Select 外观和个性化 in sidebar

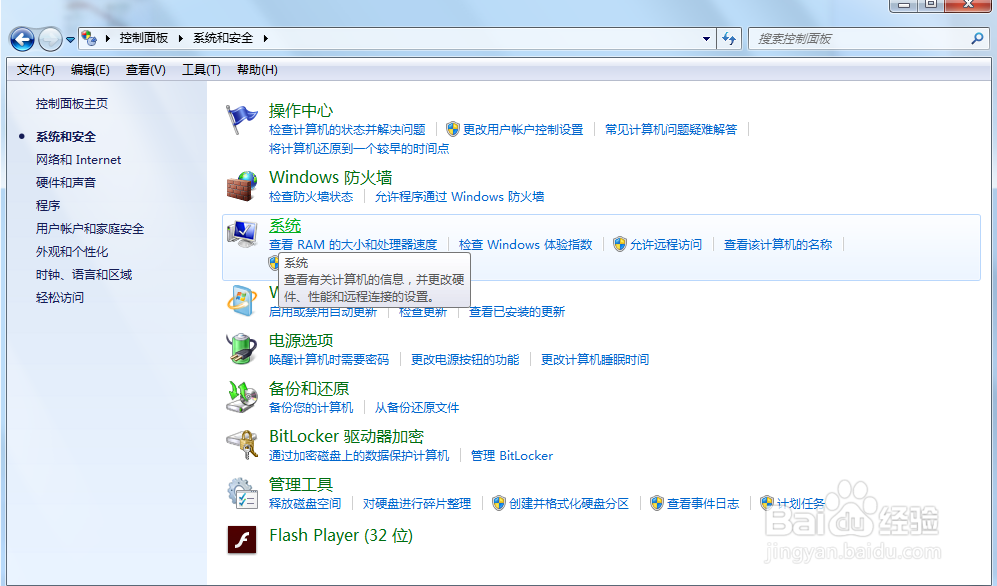(x=72, y=252)
